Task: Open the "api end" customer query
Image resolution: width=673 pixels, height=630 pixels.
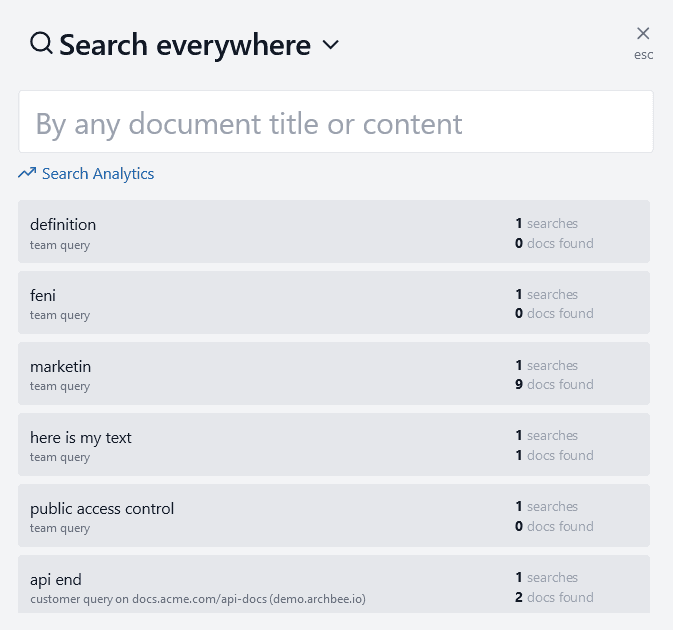Action: click(56, 579)
